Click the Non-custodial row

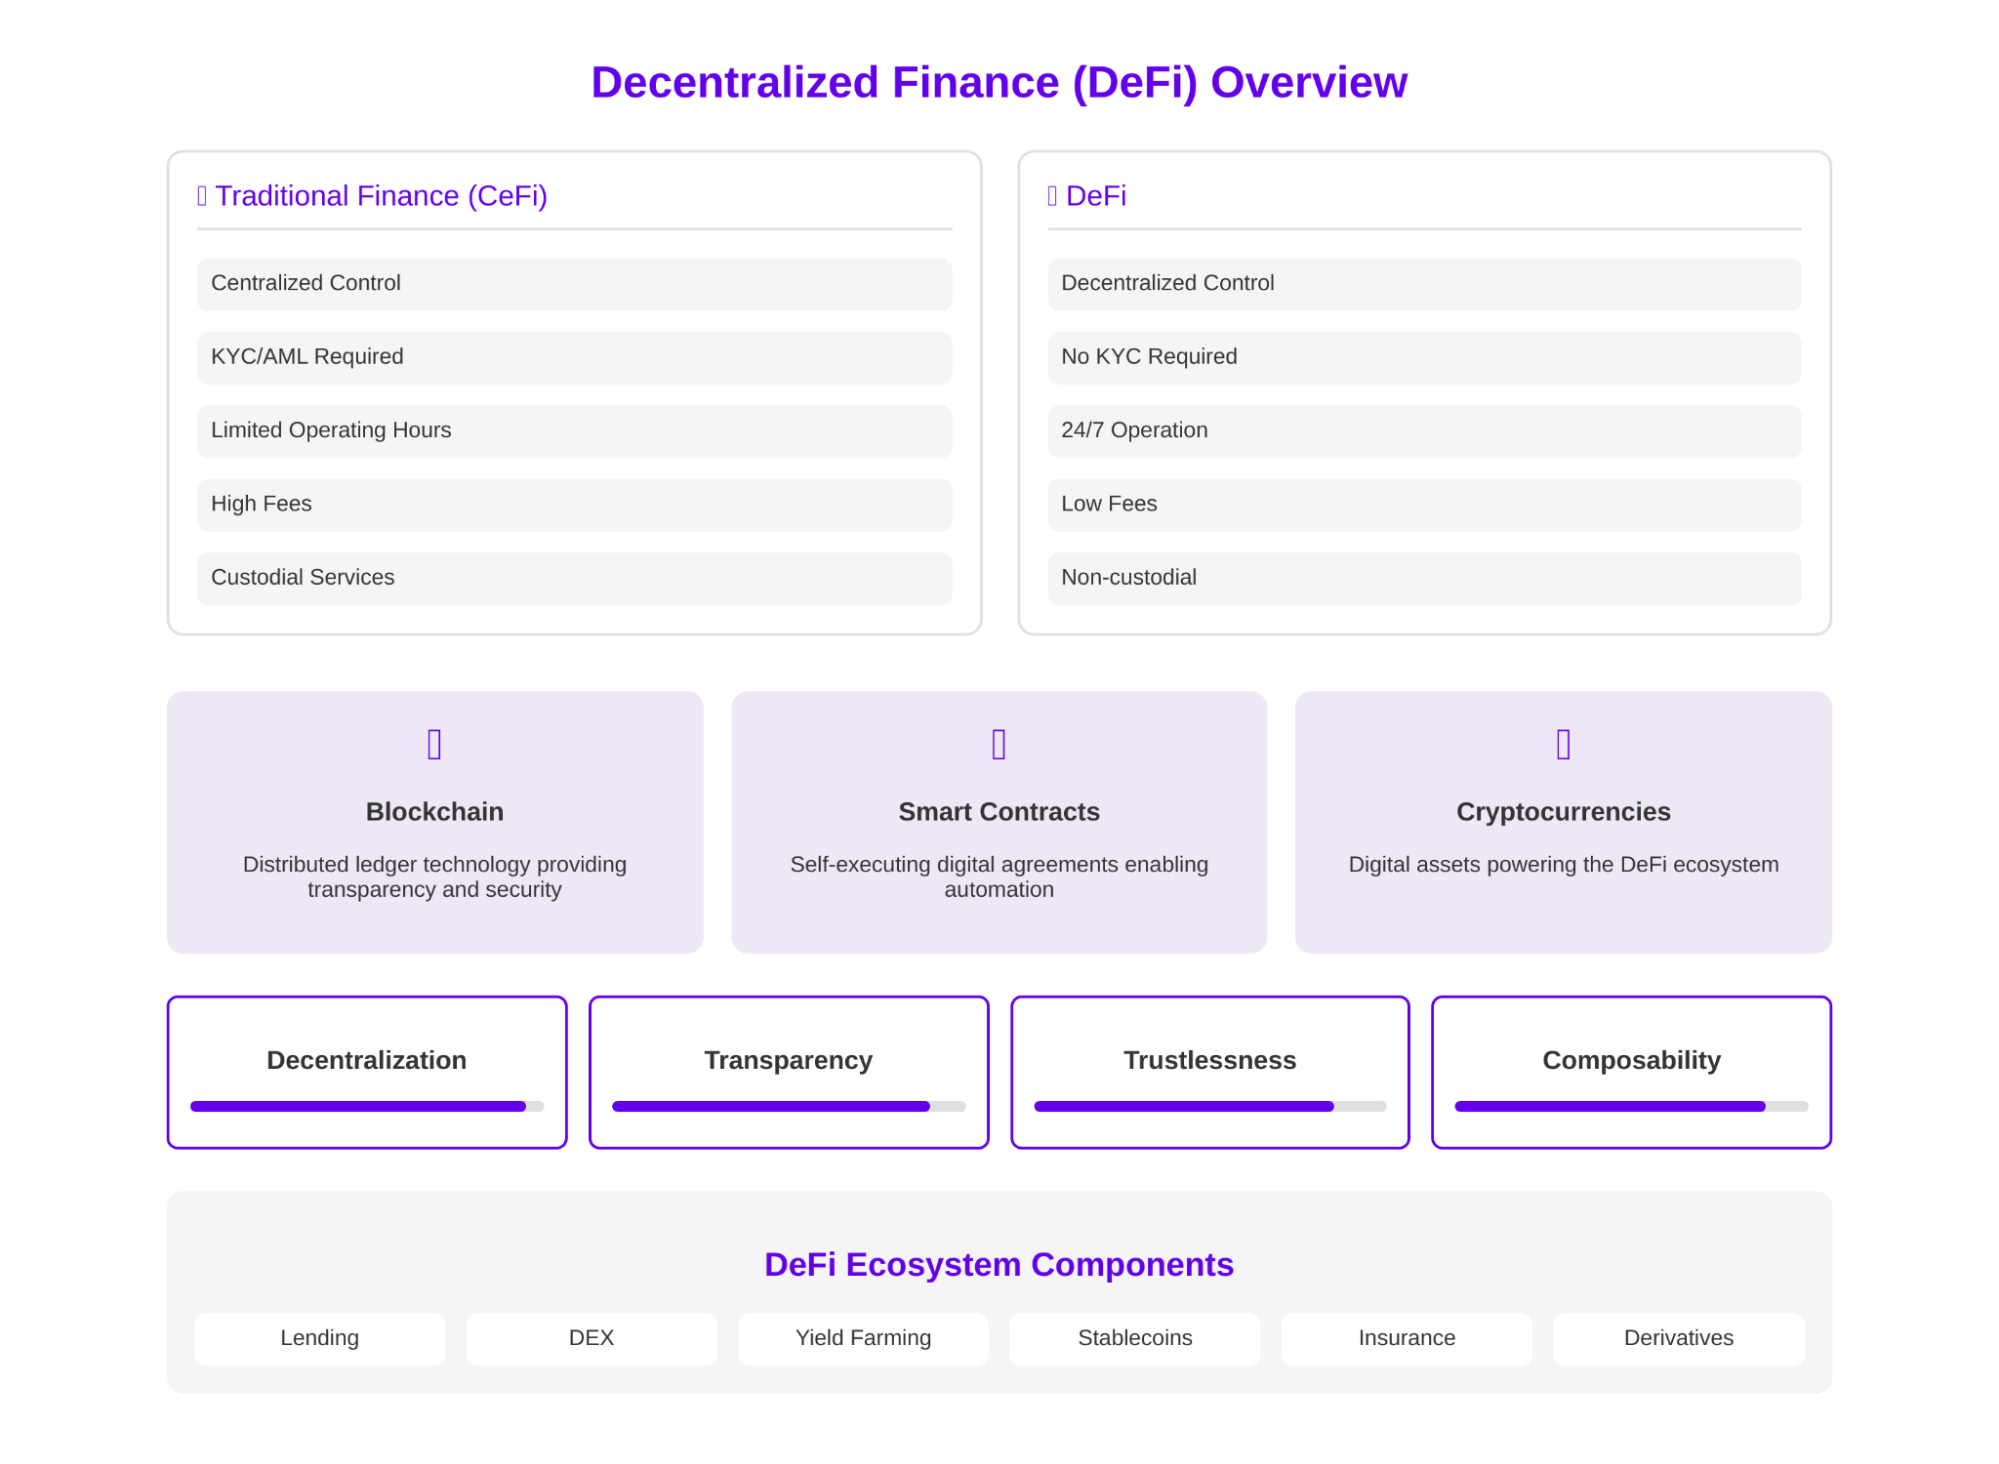click(1424, 578)
